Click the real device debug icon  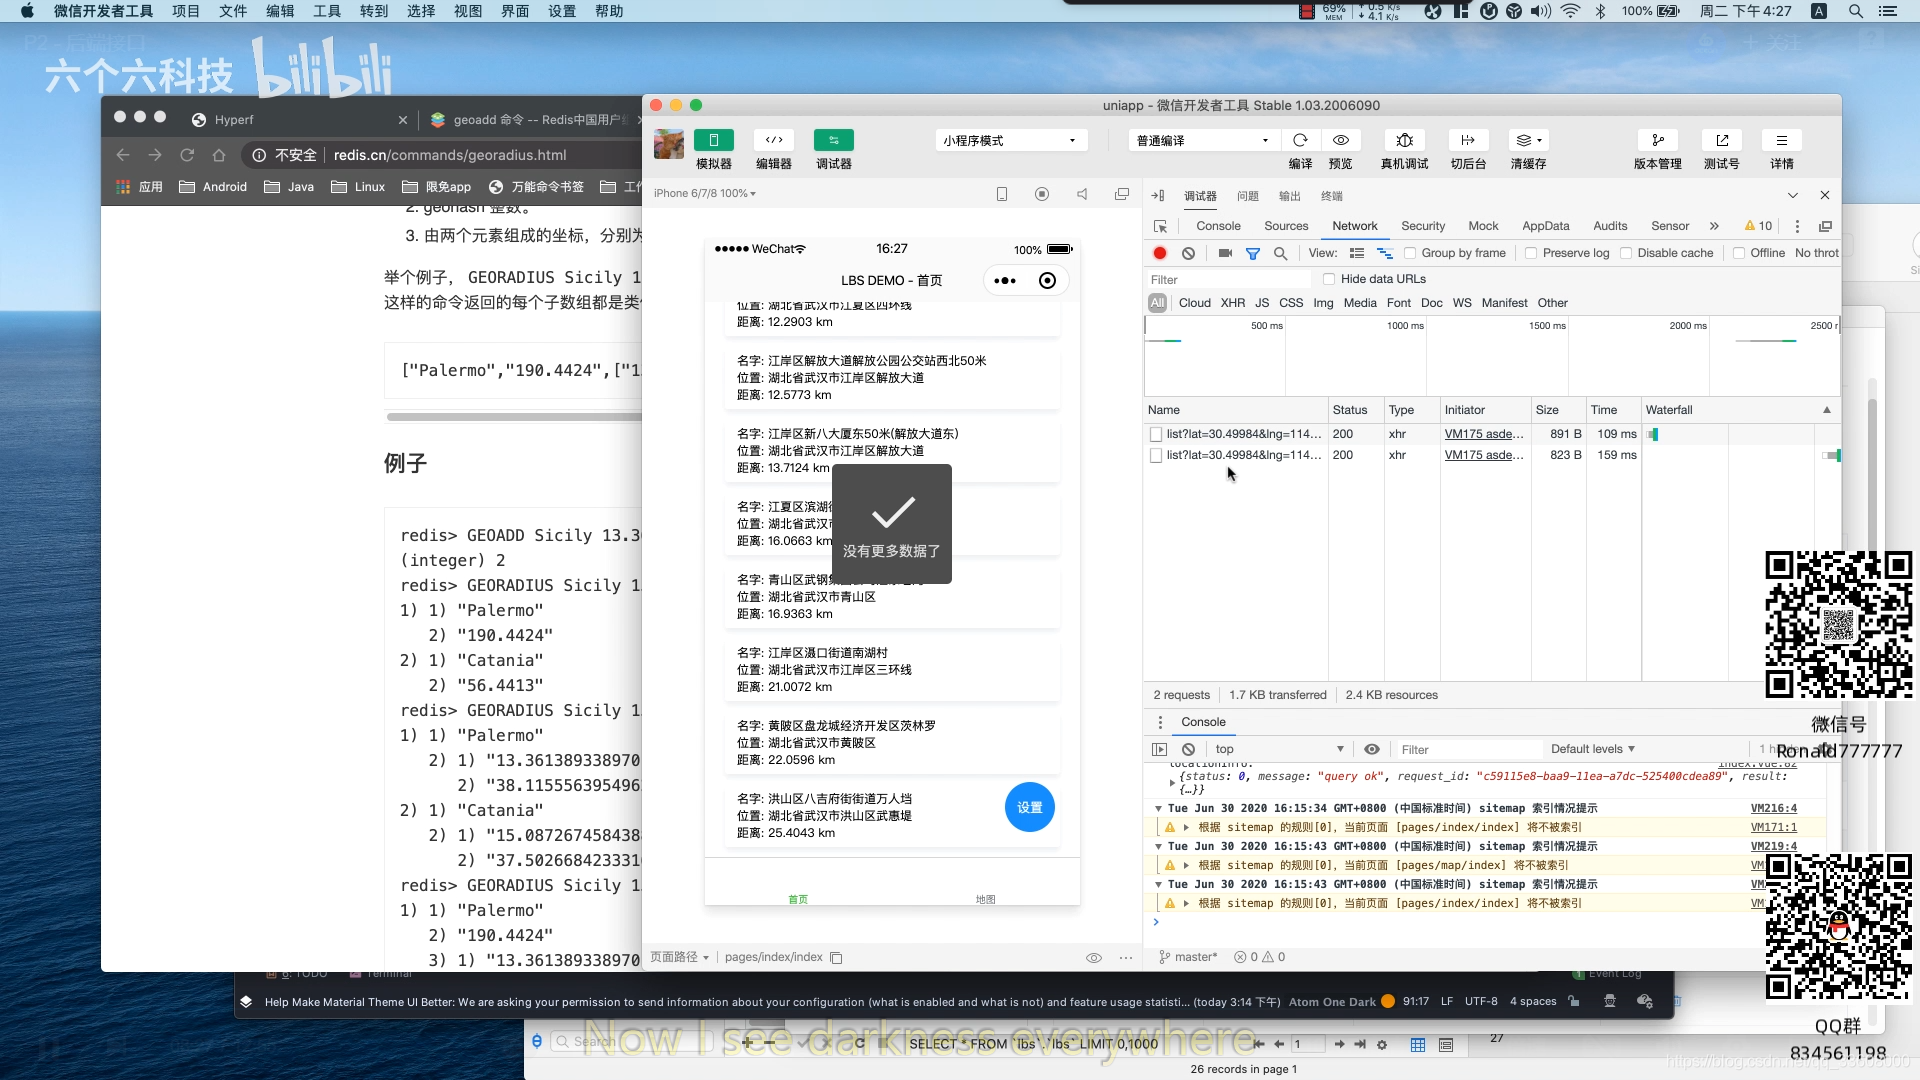[1404, 141]
